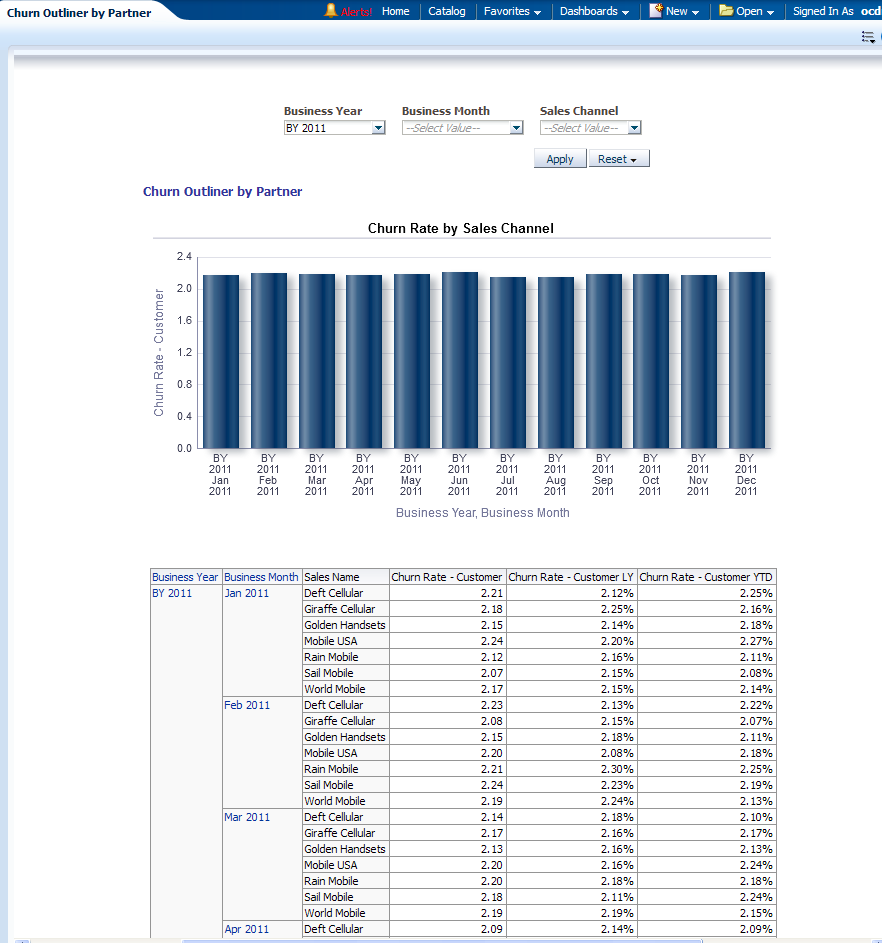
Task: Open the Catalog link
Action: 446,12
